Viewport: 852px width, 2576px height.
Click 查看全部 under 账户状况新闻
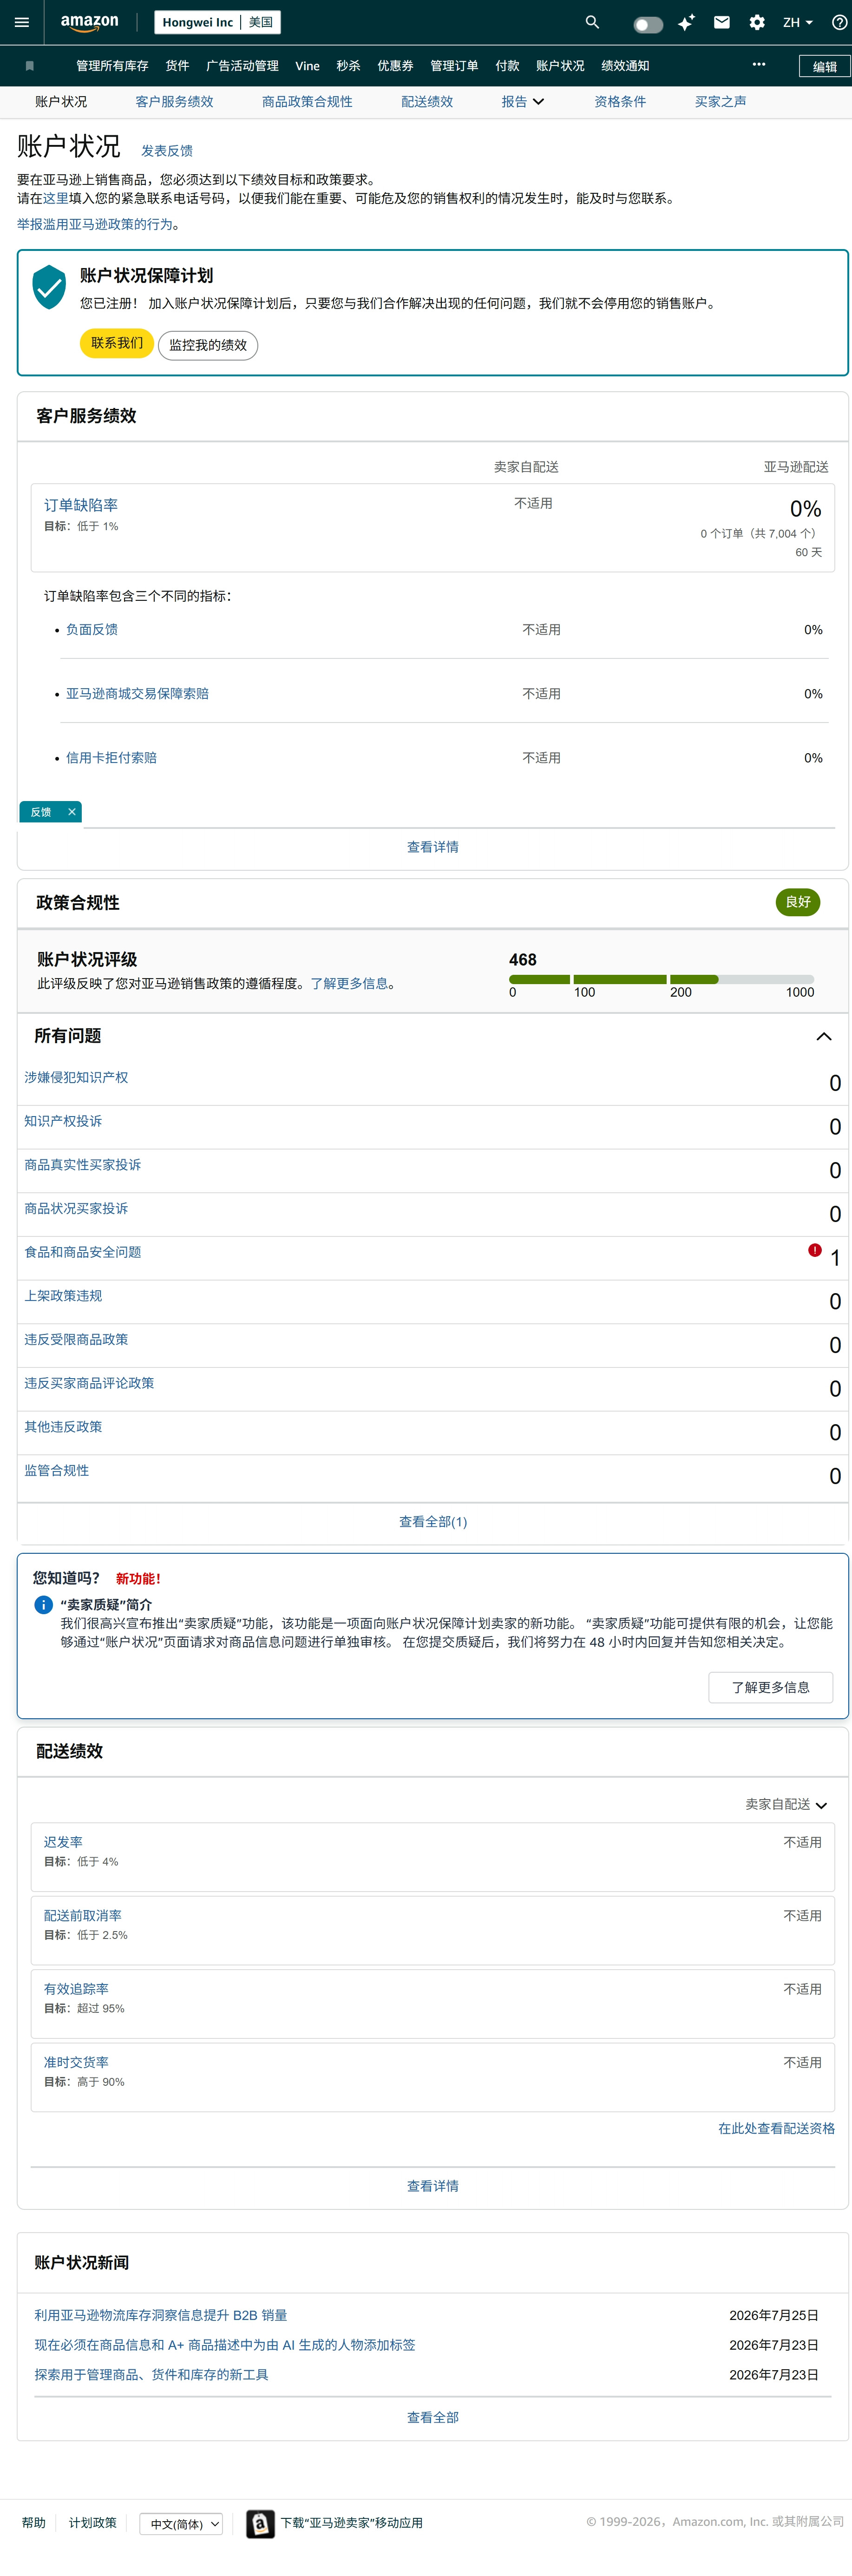pyautogui.click(x=433, y=2417)
